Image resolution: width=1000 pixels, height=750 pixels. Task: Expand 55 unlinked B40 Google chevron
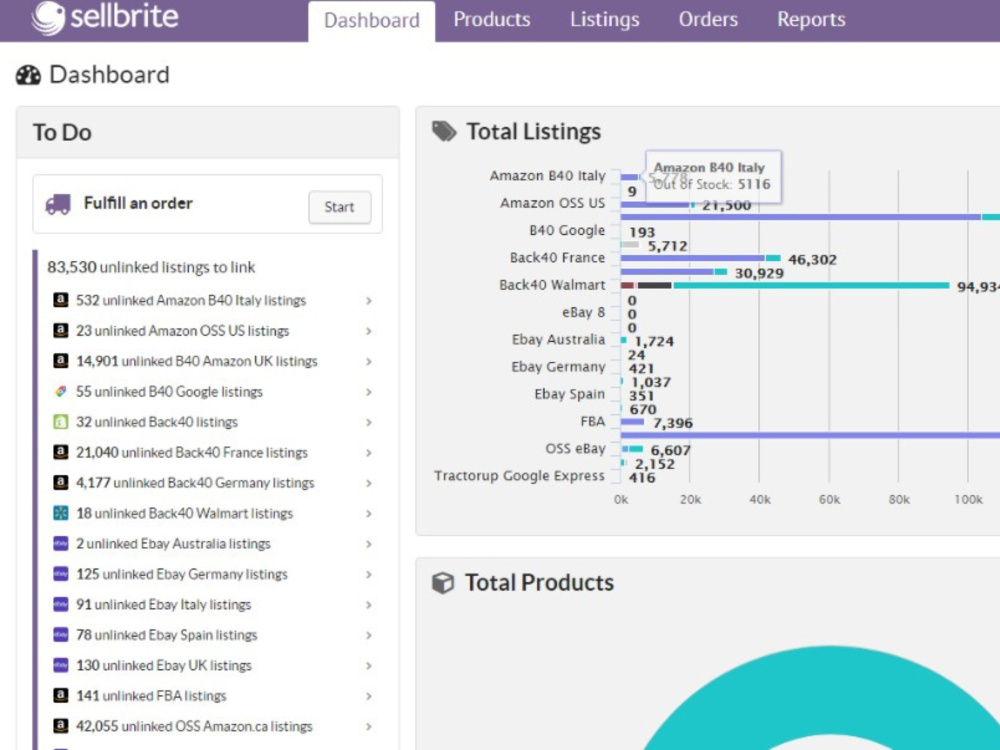(x=369, y=392)
